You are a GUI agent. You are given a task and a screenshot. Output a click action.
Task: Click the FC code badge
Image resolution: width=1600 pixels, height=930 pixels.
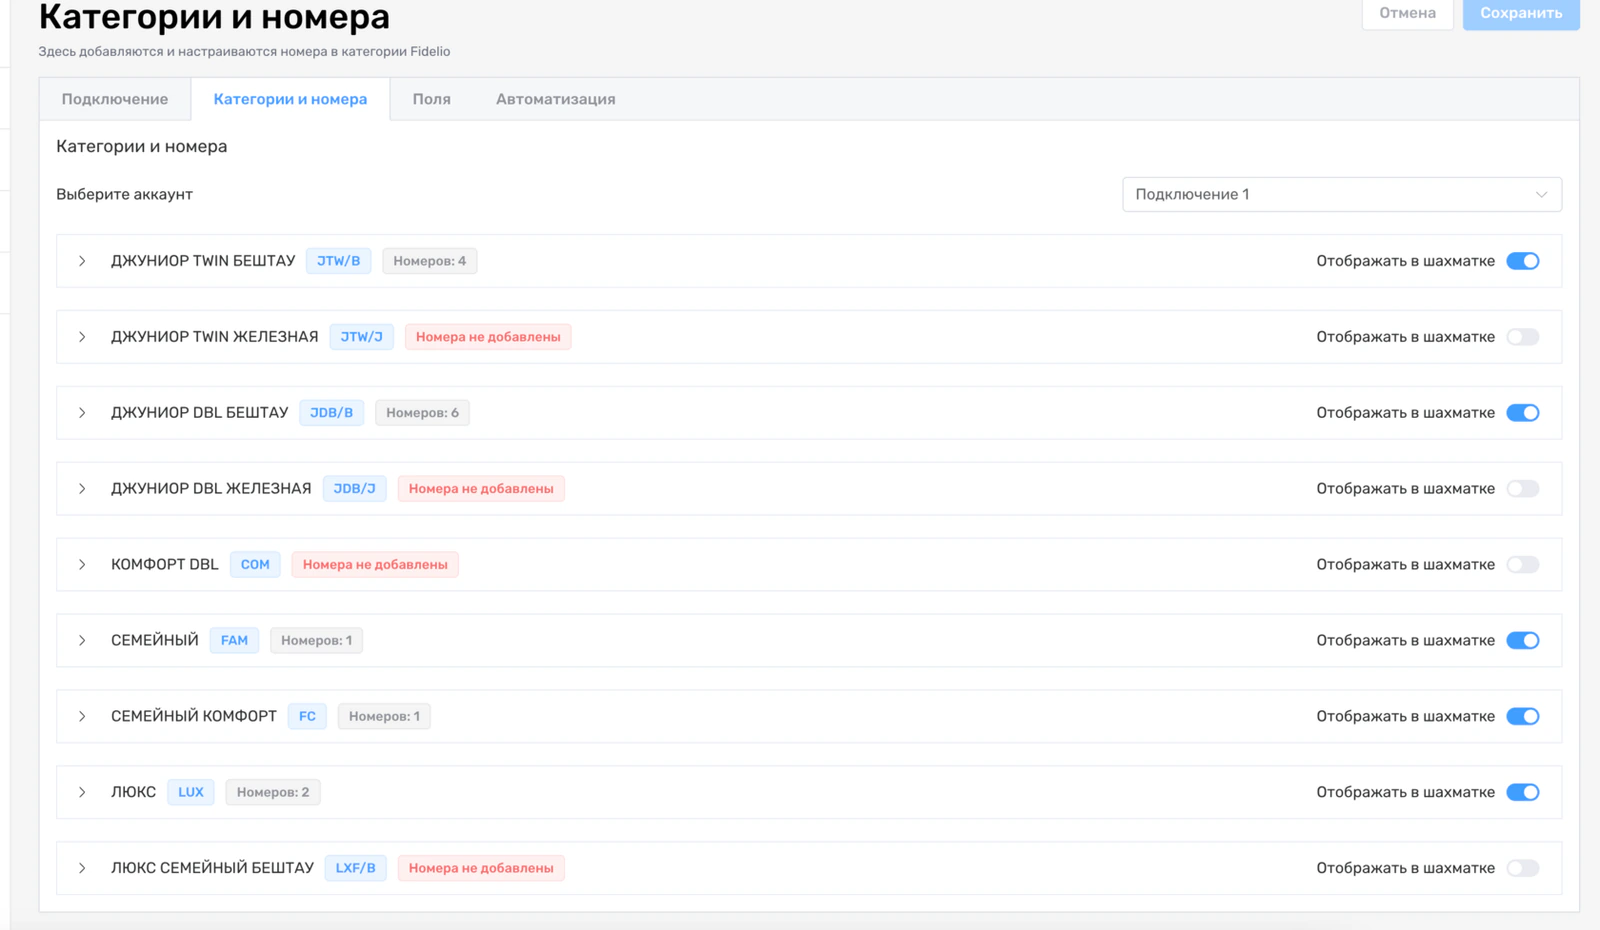pyautogui.click(x=307, y=717)
